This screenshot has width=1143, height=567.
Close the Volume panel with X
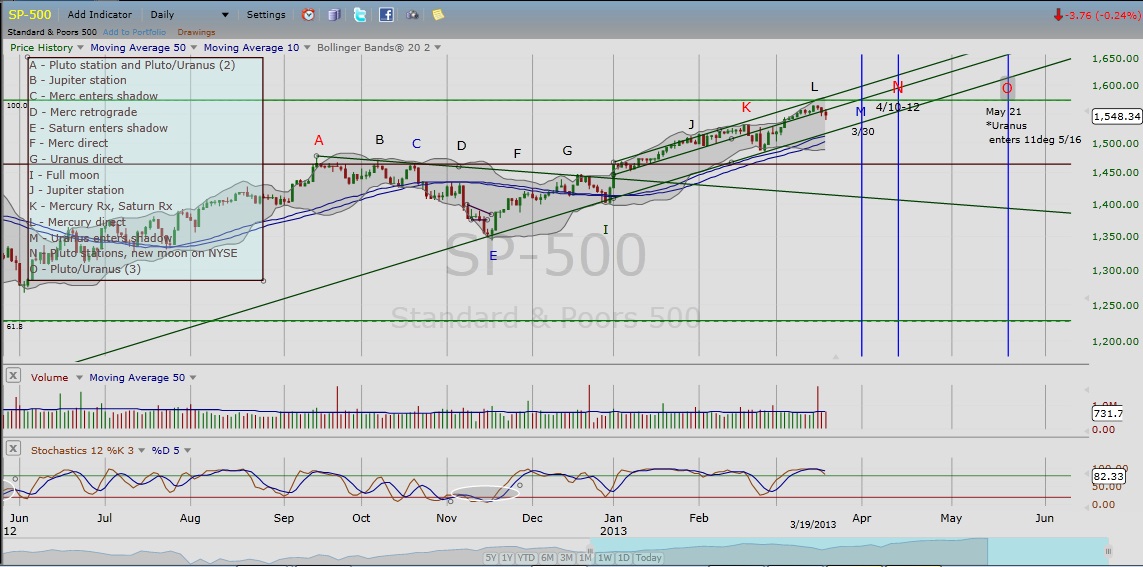(x=12, y=377)
